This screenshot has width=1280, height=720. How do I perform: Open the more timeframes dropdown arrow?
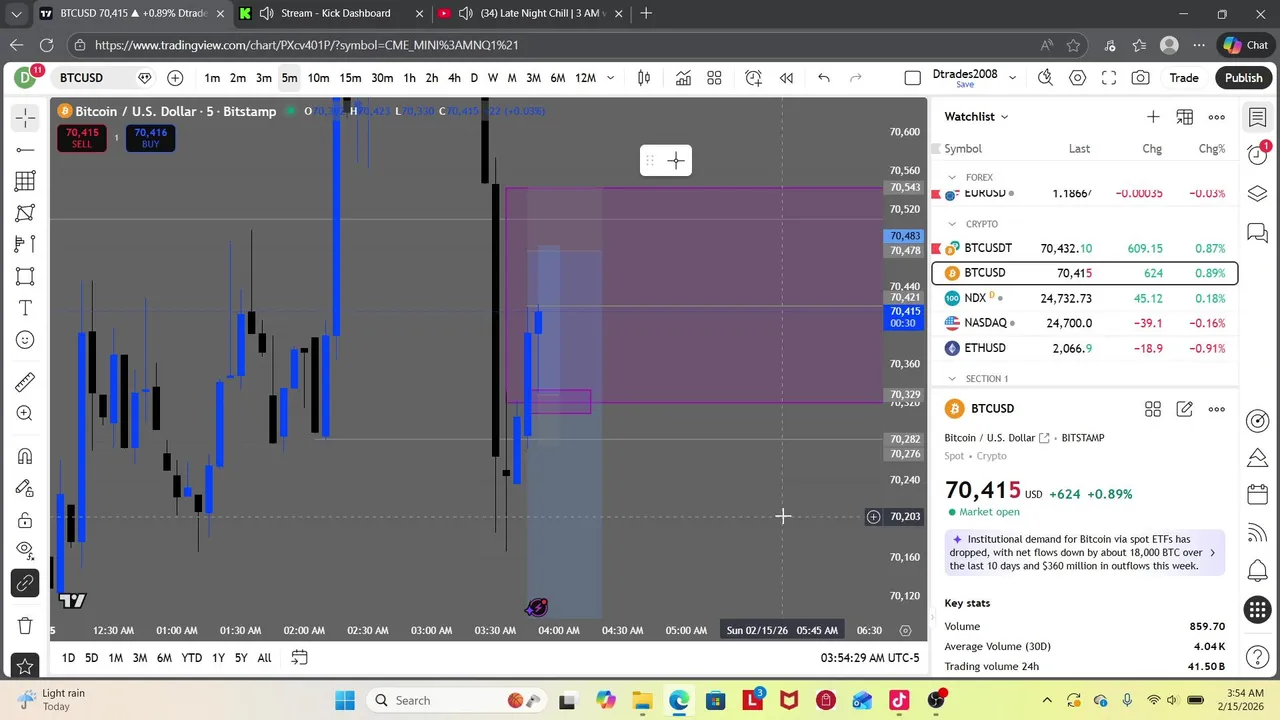pos(611,78)
